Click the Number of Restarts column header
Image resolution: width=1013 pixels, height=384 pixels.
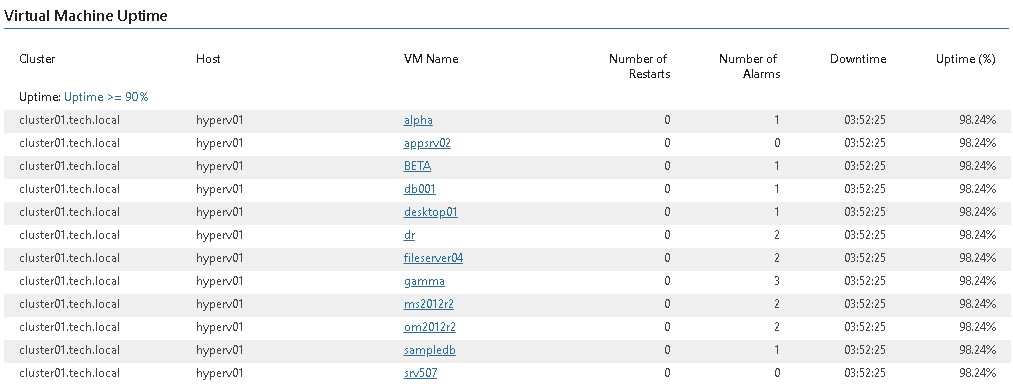(x=640, y=67)
